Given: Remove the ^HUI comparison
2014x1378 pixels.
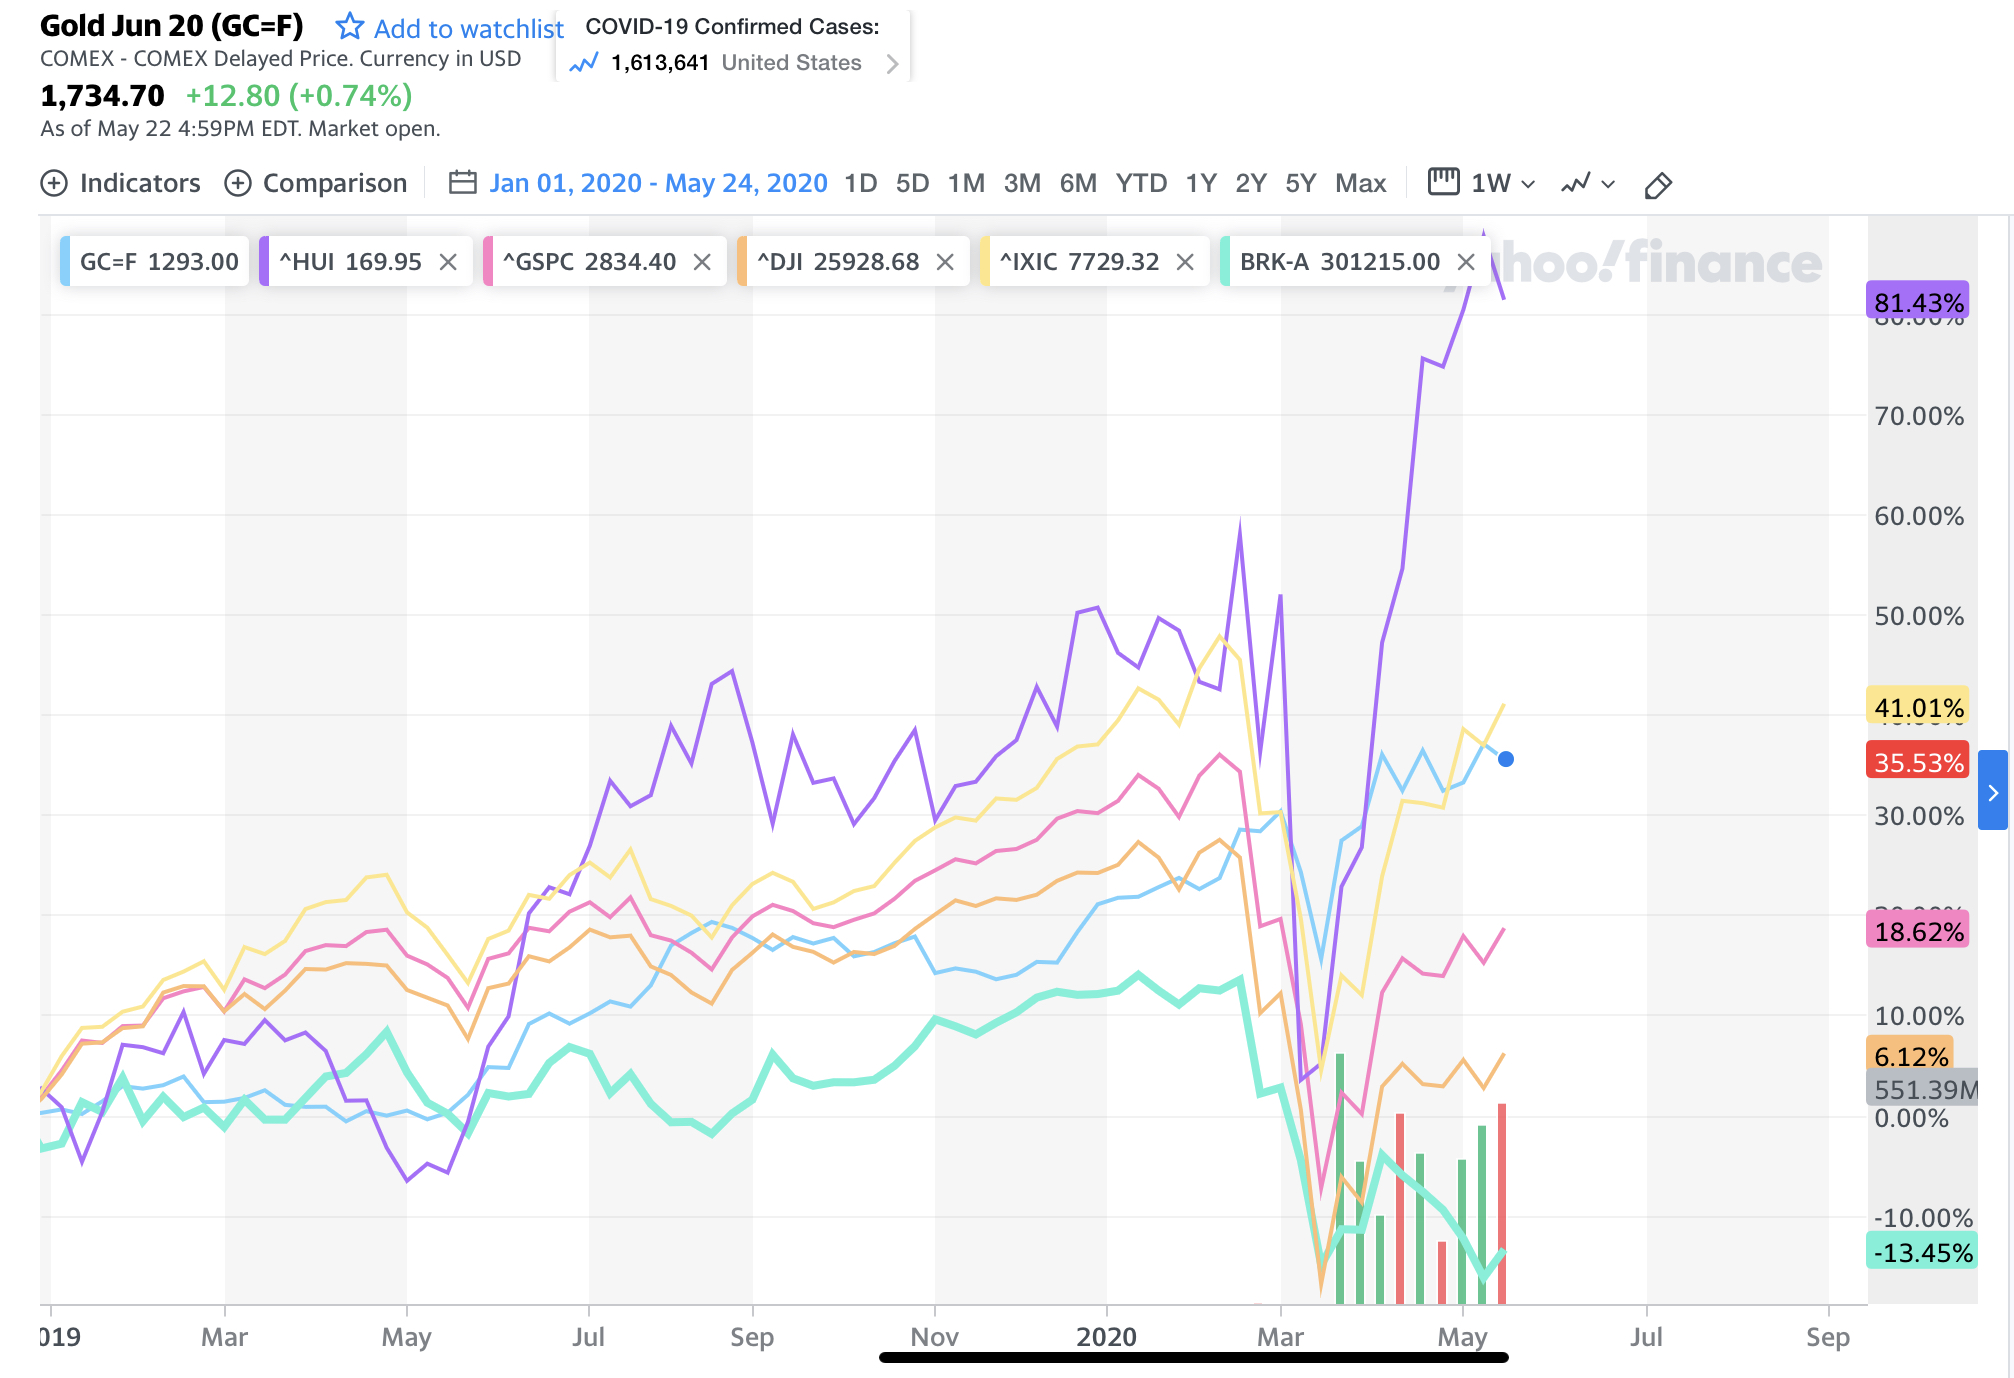Looking at the screenshot, I should (x=448, y=262).
